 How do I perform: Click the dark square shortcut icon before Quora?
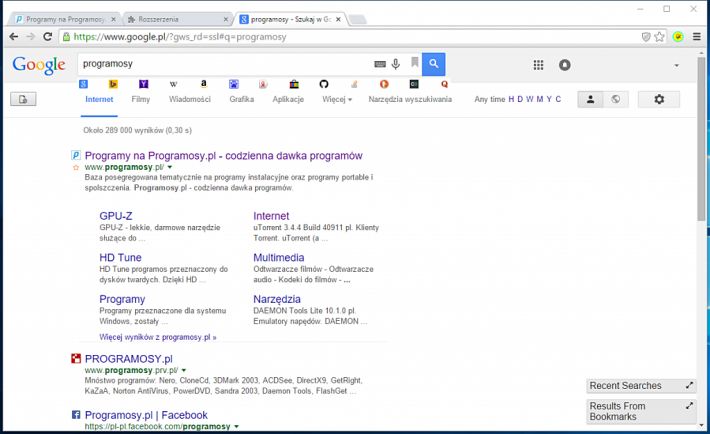pos(414,84)
